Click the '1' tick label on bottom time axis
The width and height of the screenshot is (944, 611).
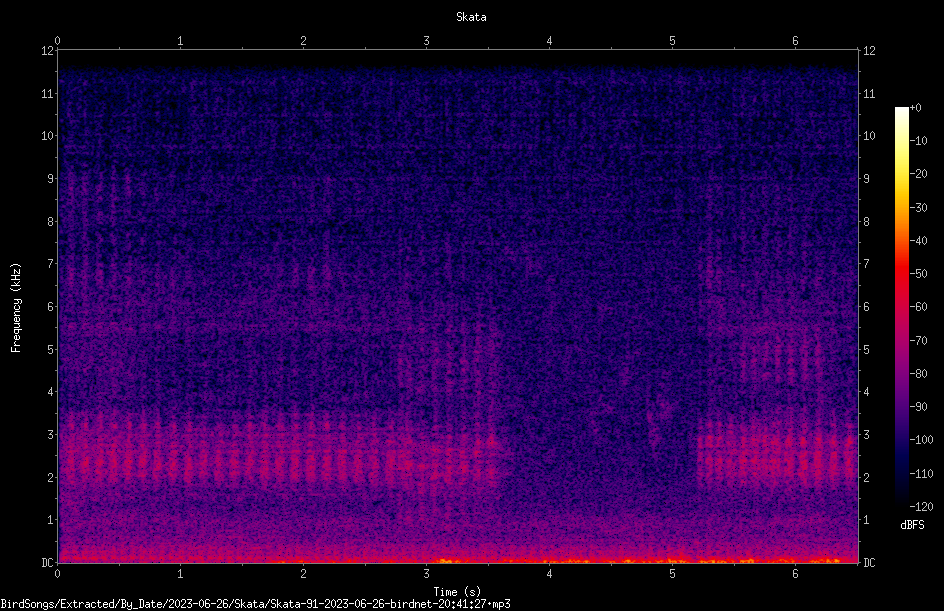(x=180, y=574)
